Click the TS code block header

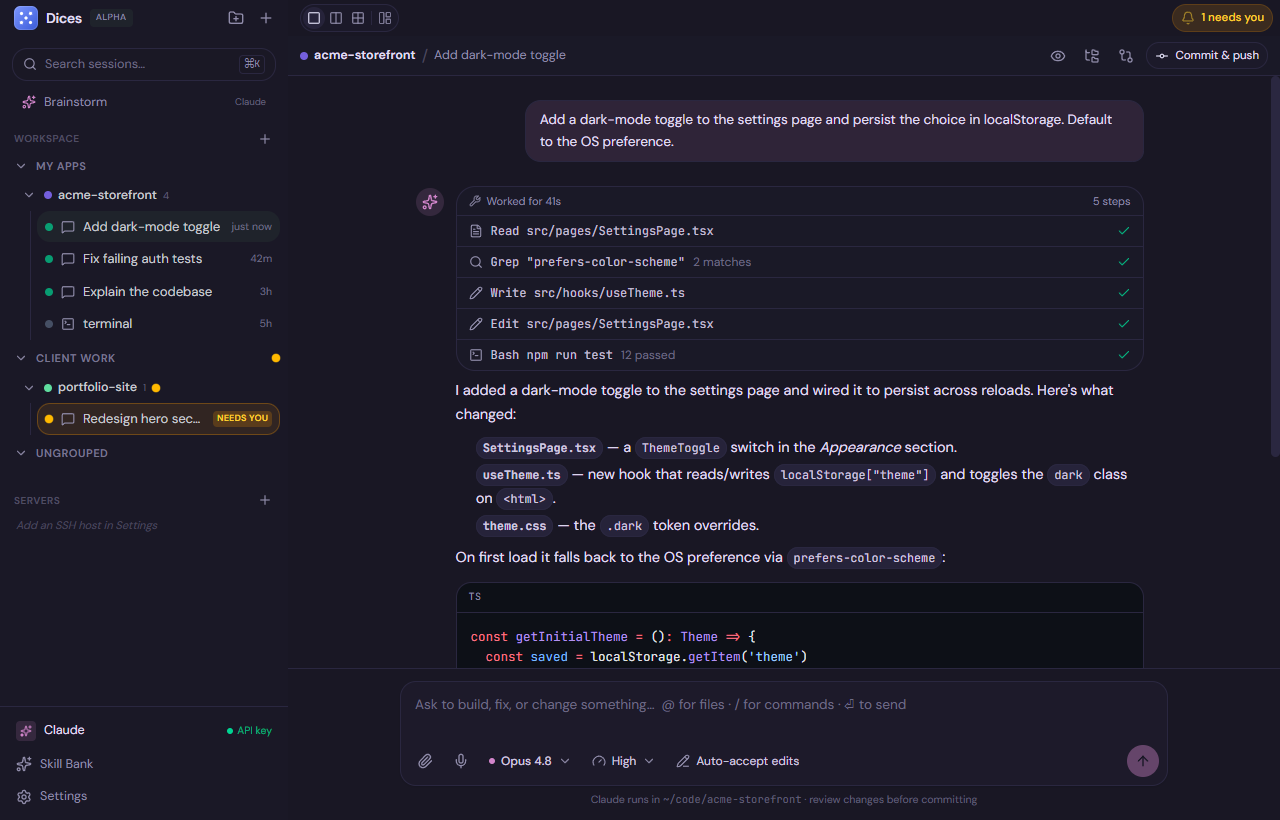tap(800, 597)
